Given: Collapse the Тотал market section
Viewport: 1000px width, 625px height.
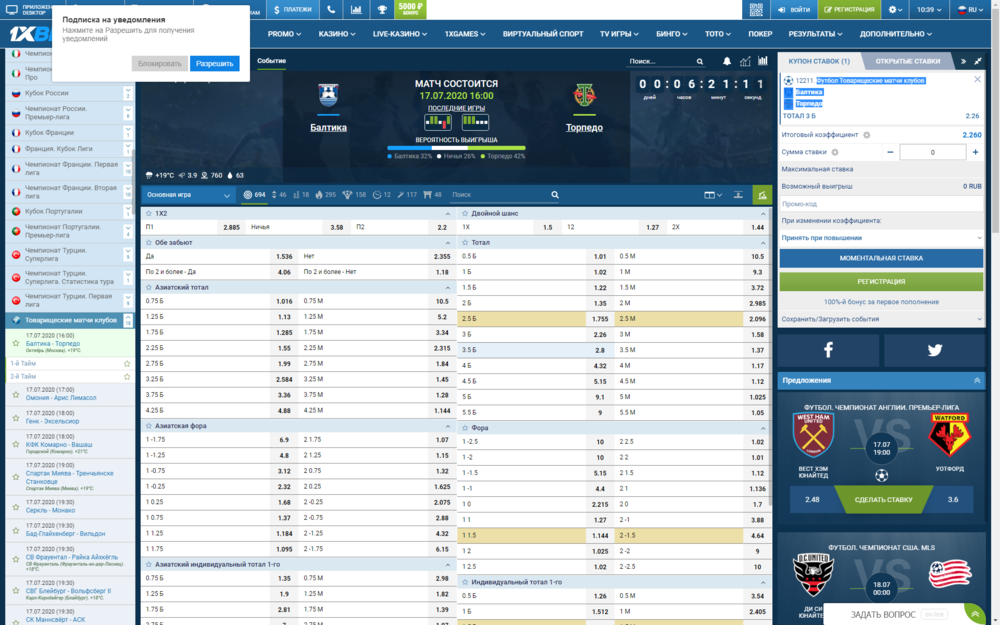Looking at the screenshot, I should (x=763, y=243).
